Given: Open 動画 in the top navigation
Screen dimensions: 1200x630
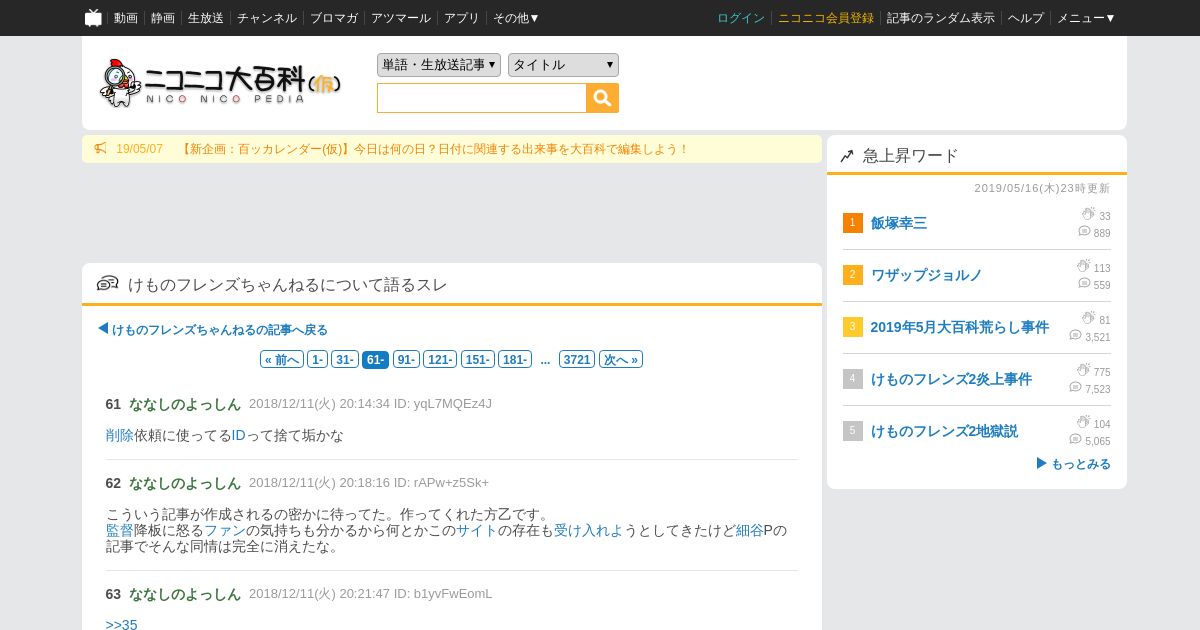Looking at the screenshot, I should [126, 18].
